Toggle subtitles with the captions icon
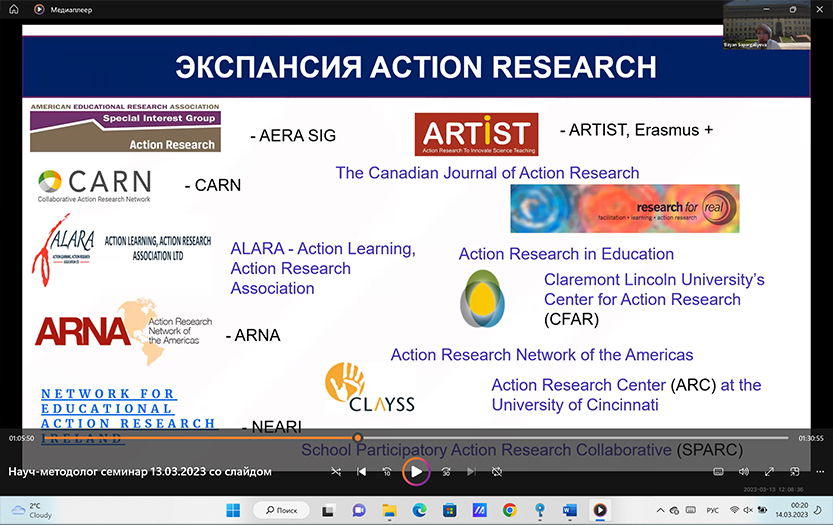This screenshot has width=833, height=525. tap(718, 471)
